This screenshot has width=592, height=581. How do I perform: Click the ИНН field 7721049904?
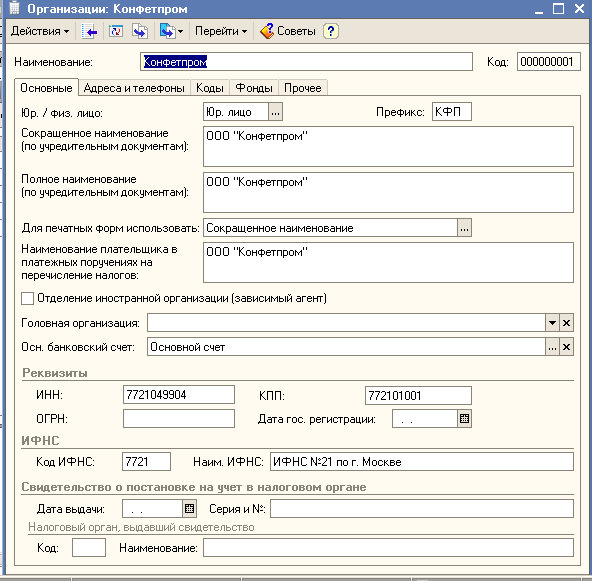(179, 395)
